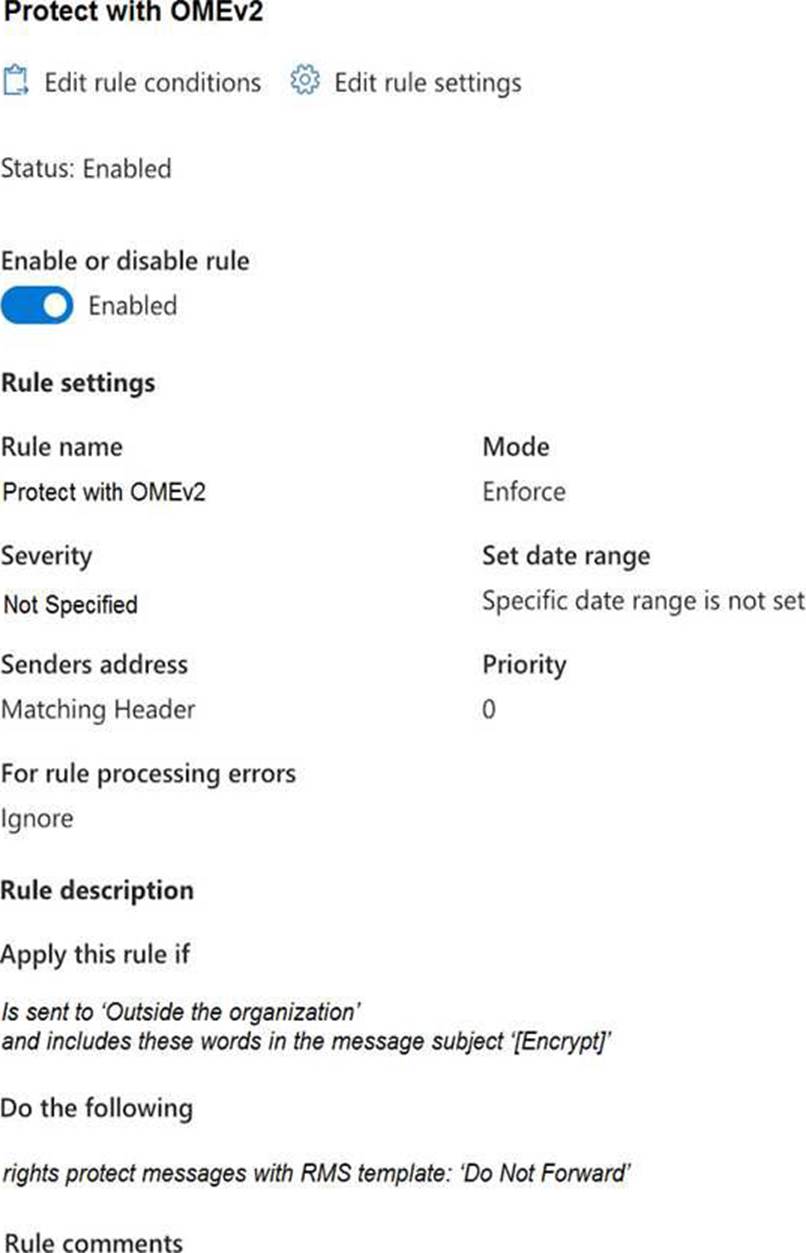The height and width of the screenshot is (1253, 806).
Task: Select the Priority value 0
Action: (489, 710)
